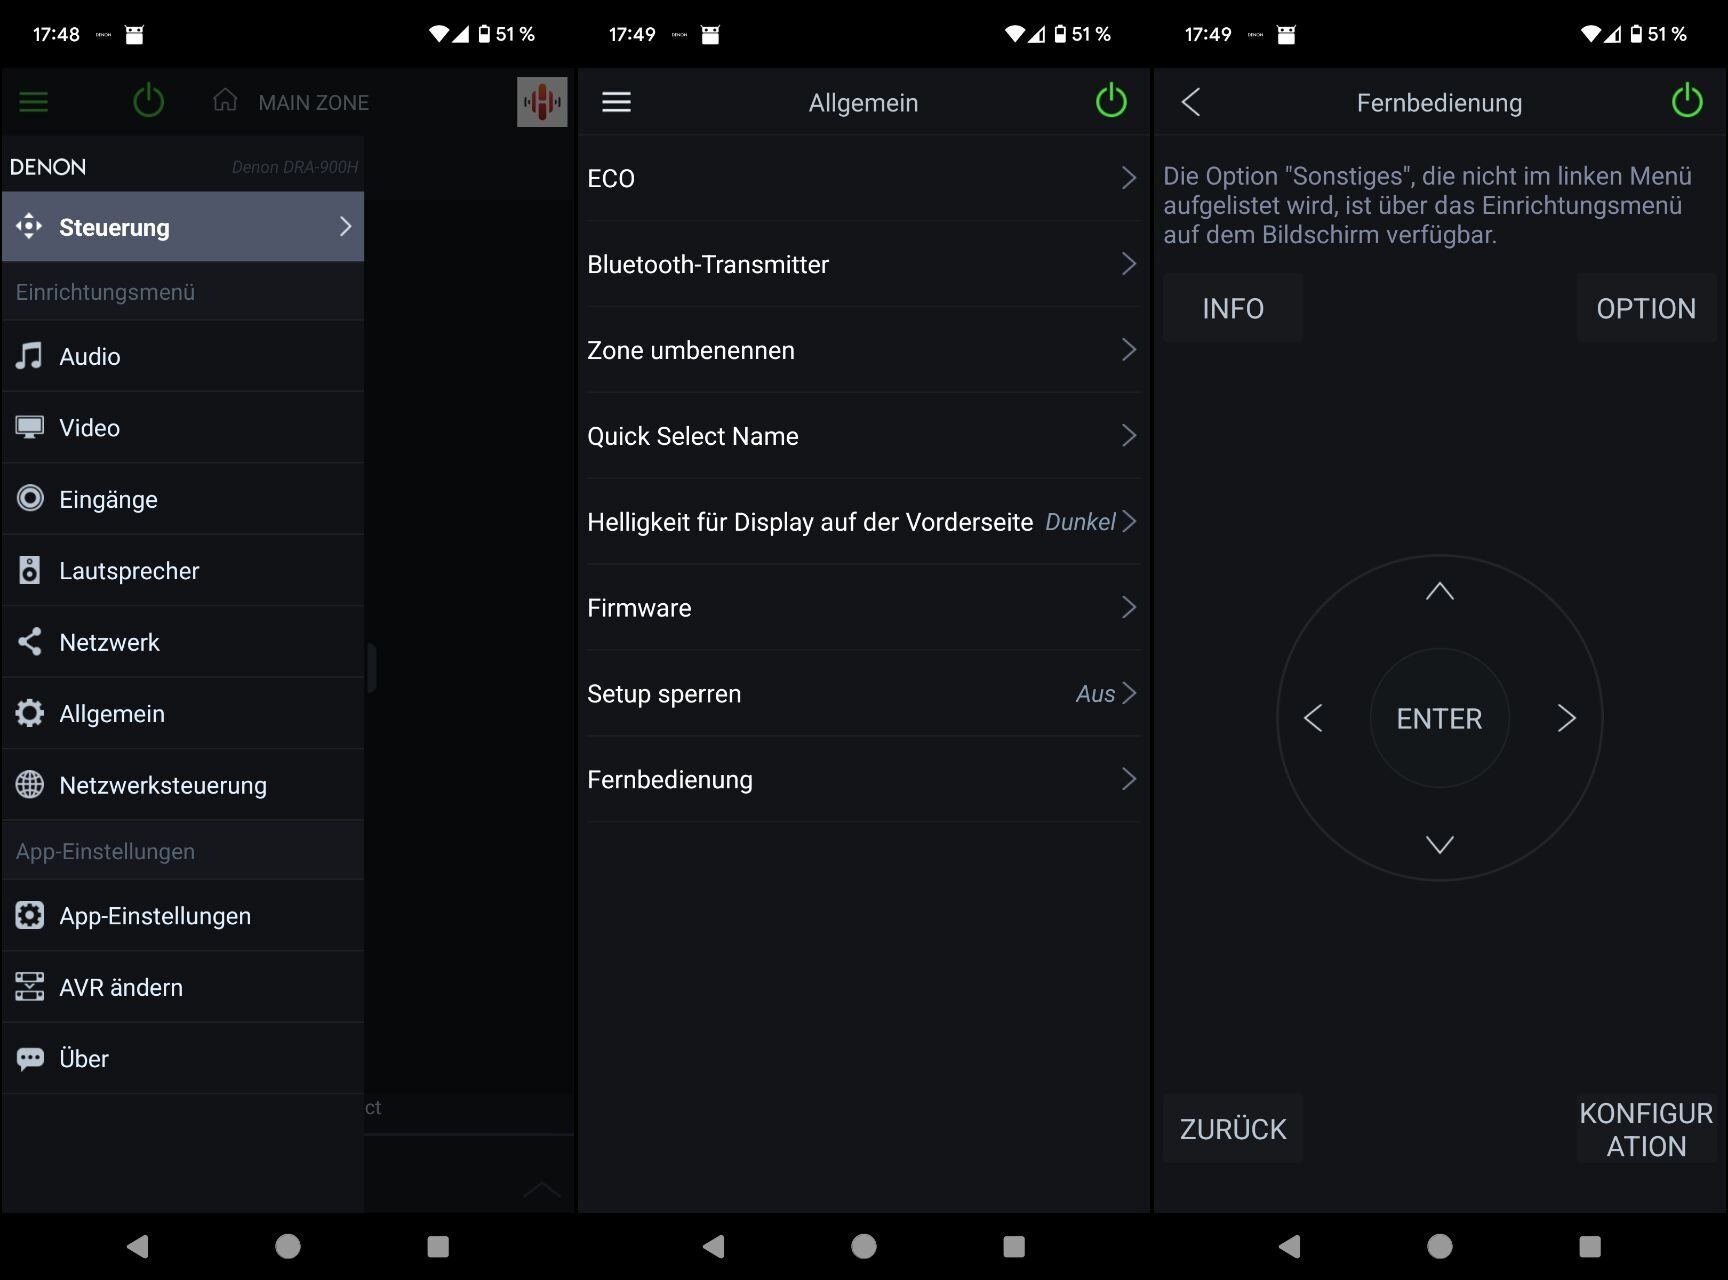Screen dimensions: 1728x1280
Task: Click the AVR ändern device icon
Action: [x=30, y=986]
